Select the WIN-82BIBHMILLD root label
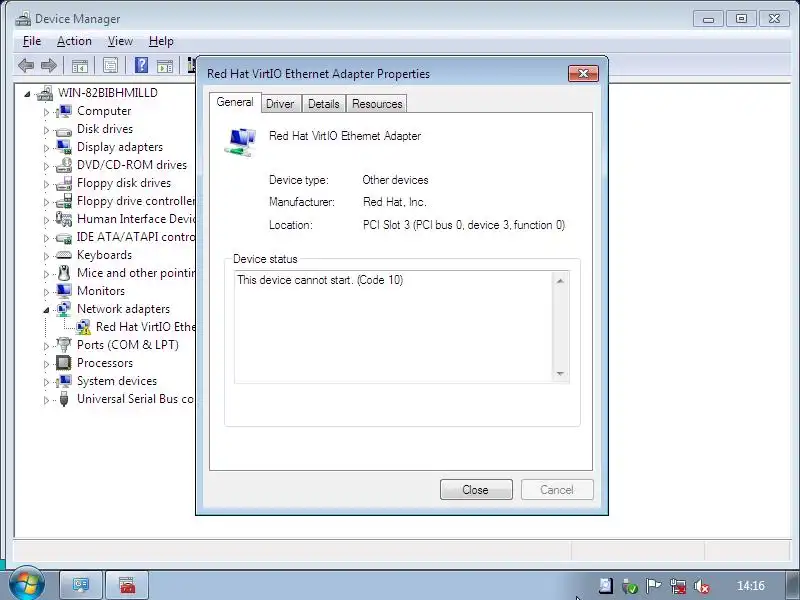This screenshot has height=600, width=800. point(108,93)
